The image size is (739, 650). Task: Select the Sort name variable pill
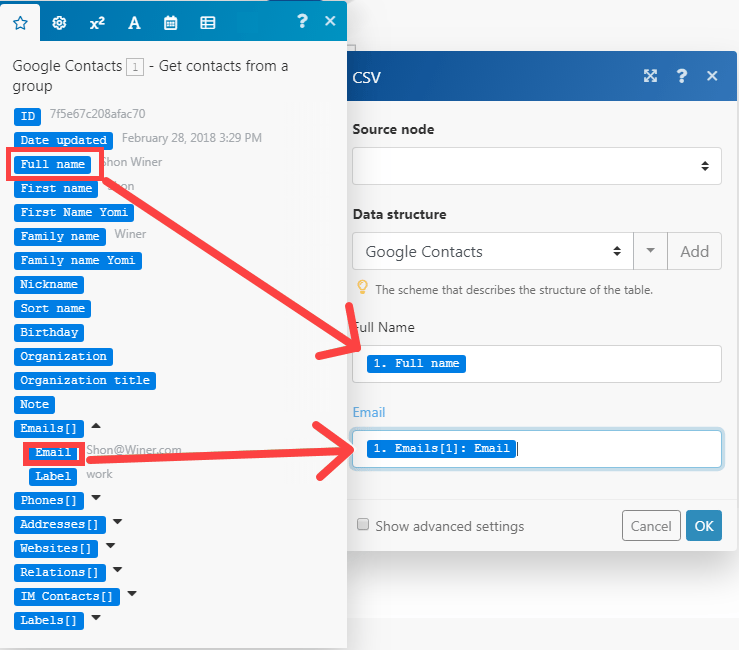(52, 309)
